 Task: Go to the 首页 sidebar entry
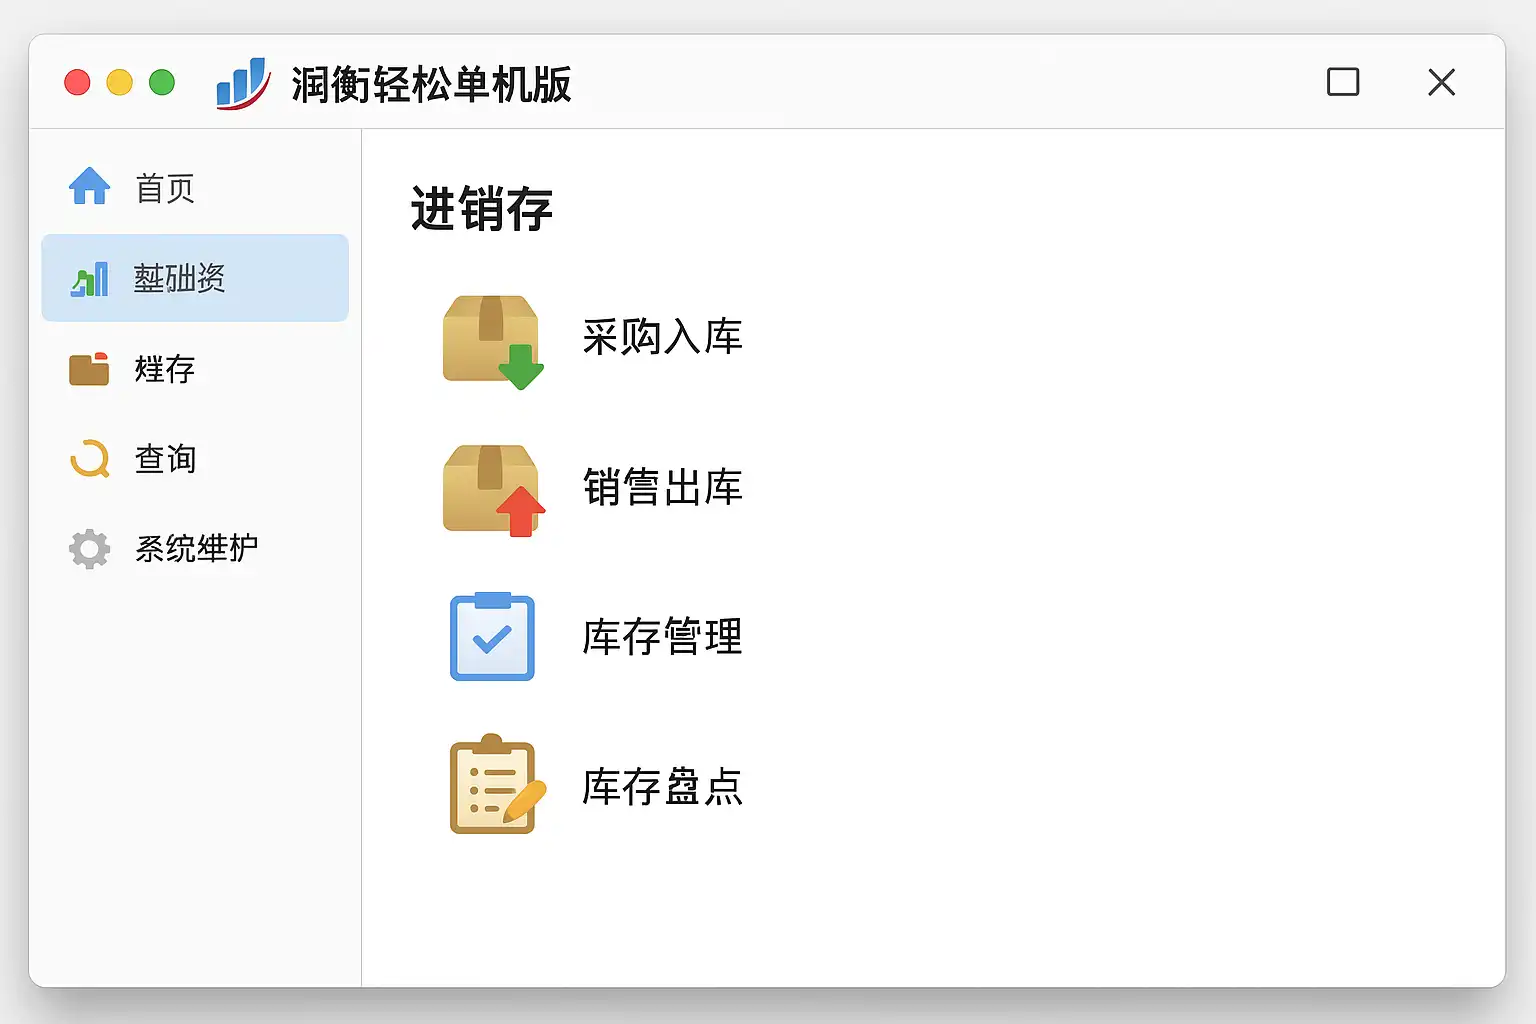click(195, 187)
